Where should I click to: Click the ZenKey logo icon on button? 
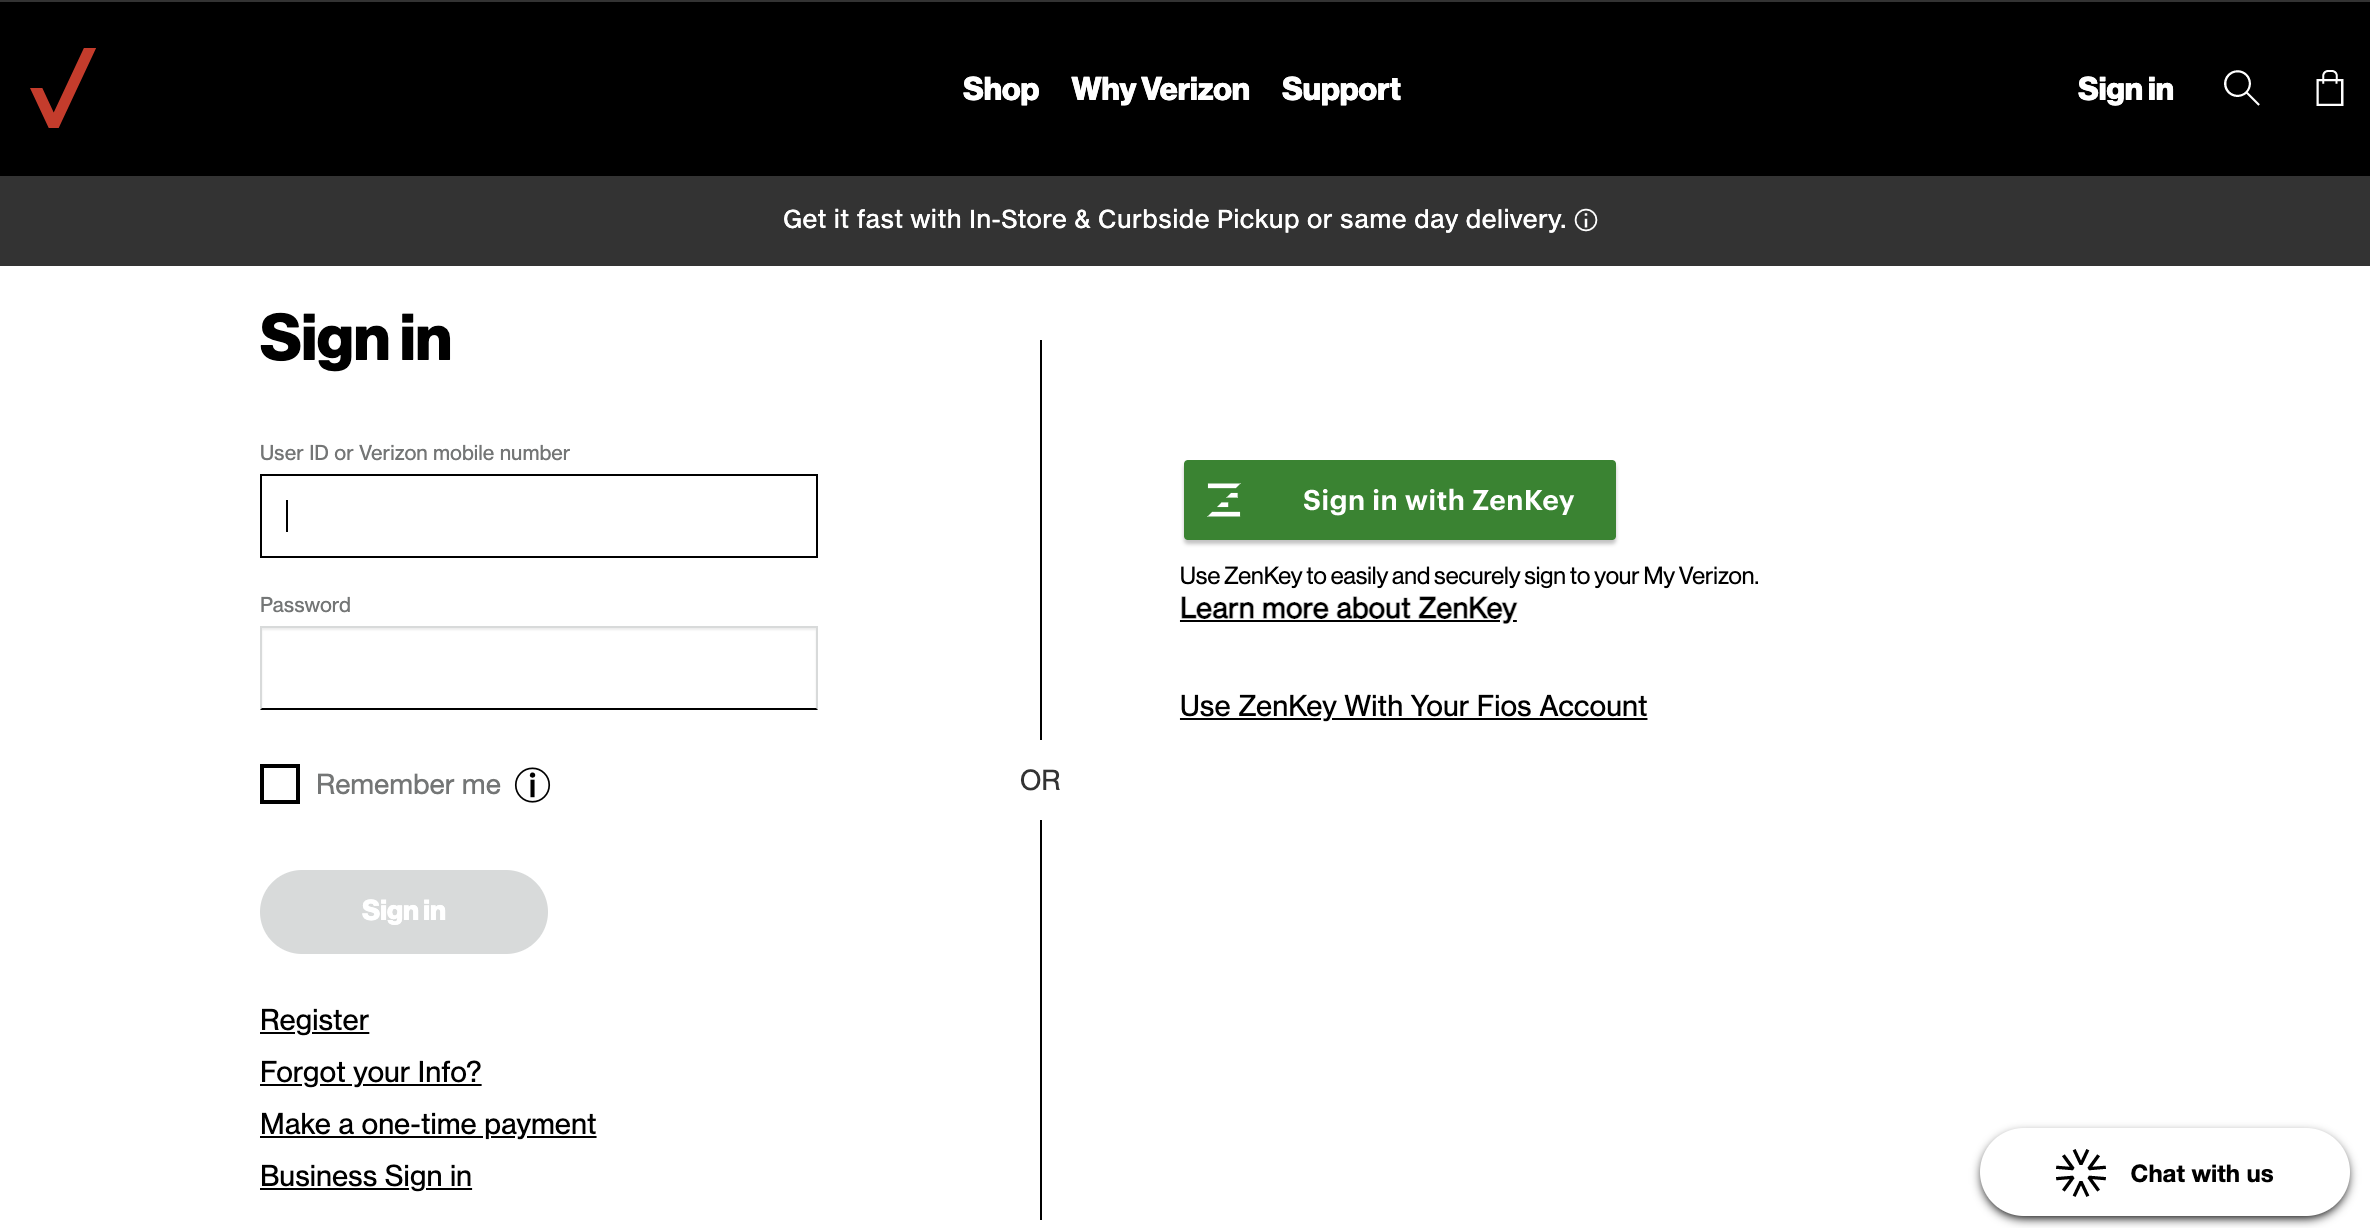click(x=1226, y=500)
